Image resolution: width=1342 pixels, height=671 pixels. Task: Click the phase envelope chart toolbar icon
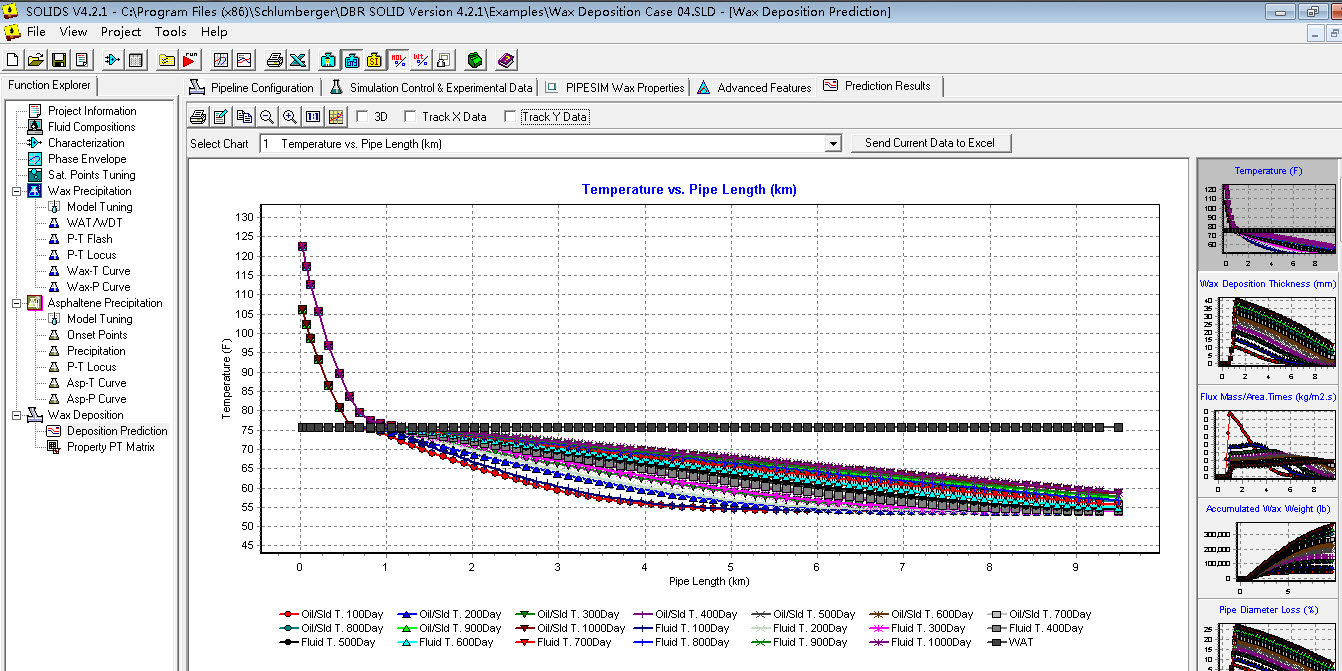[x=221, y=60]
